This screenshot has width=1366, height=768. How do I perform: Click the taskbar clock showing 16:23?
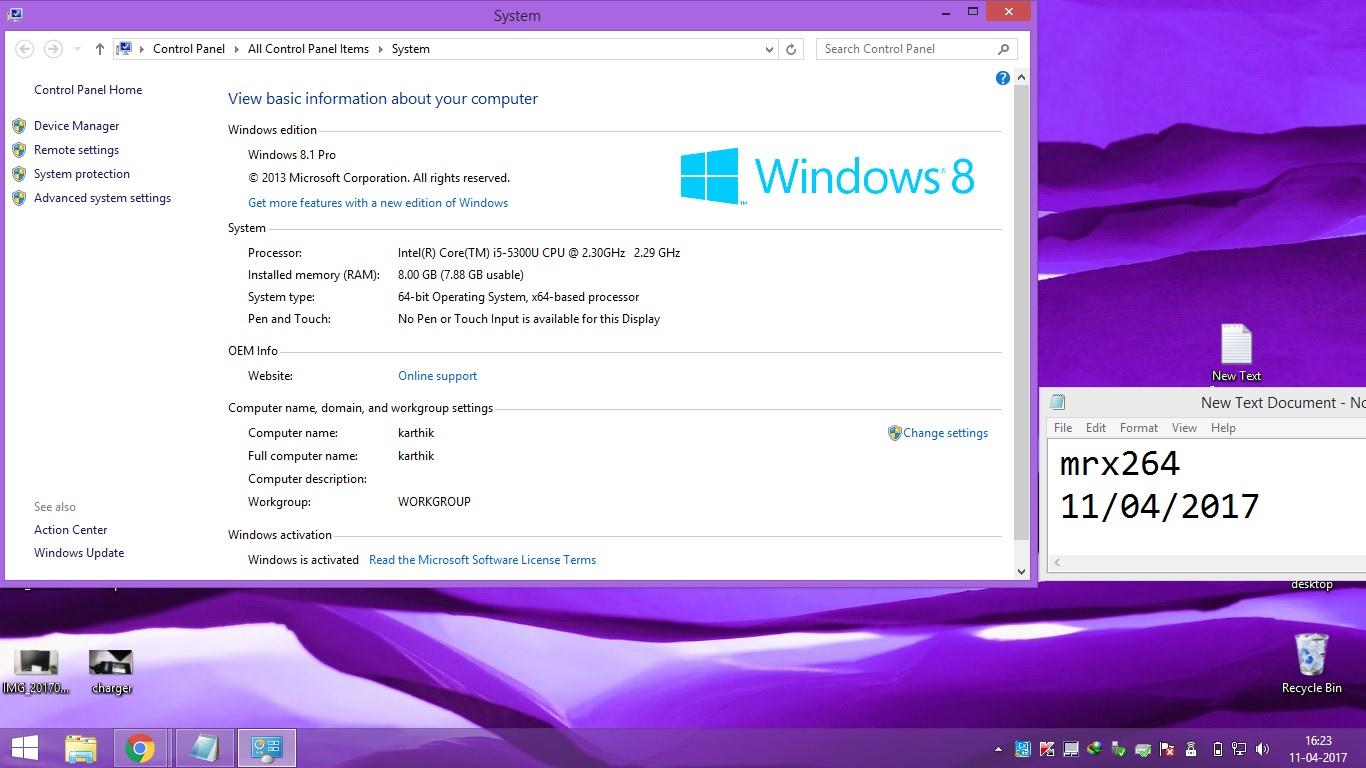pos(1318,749)
